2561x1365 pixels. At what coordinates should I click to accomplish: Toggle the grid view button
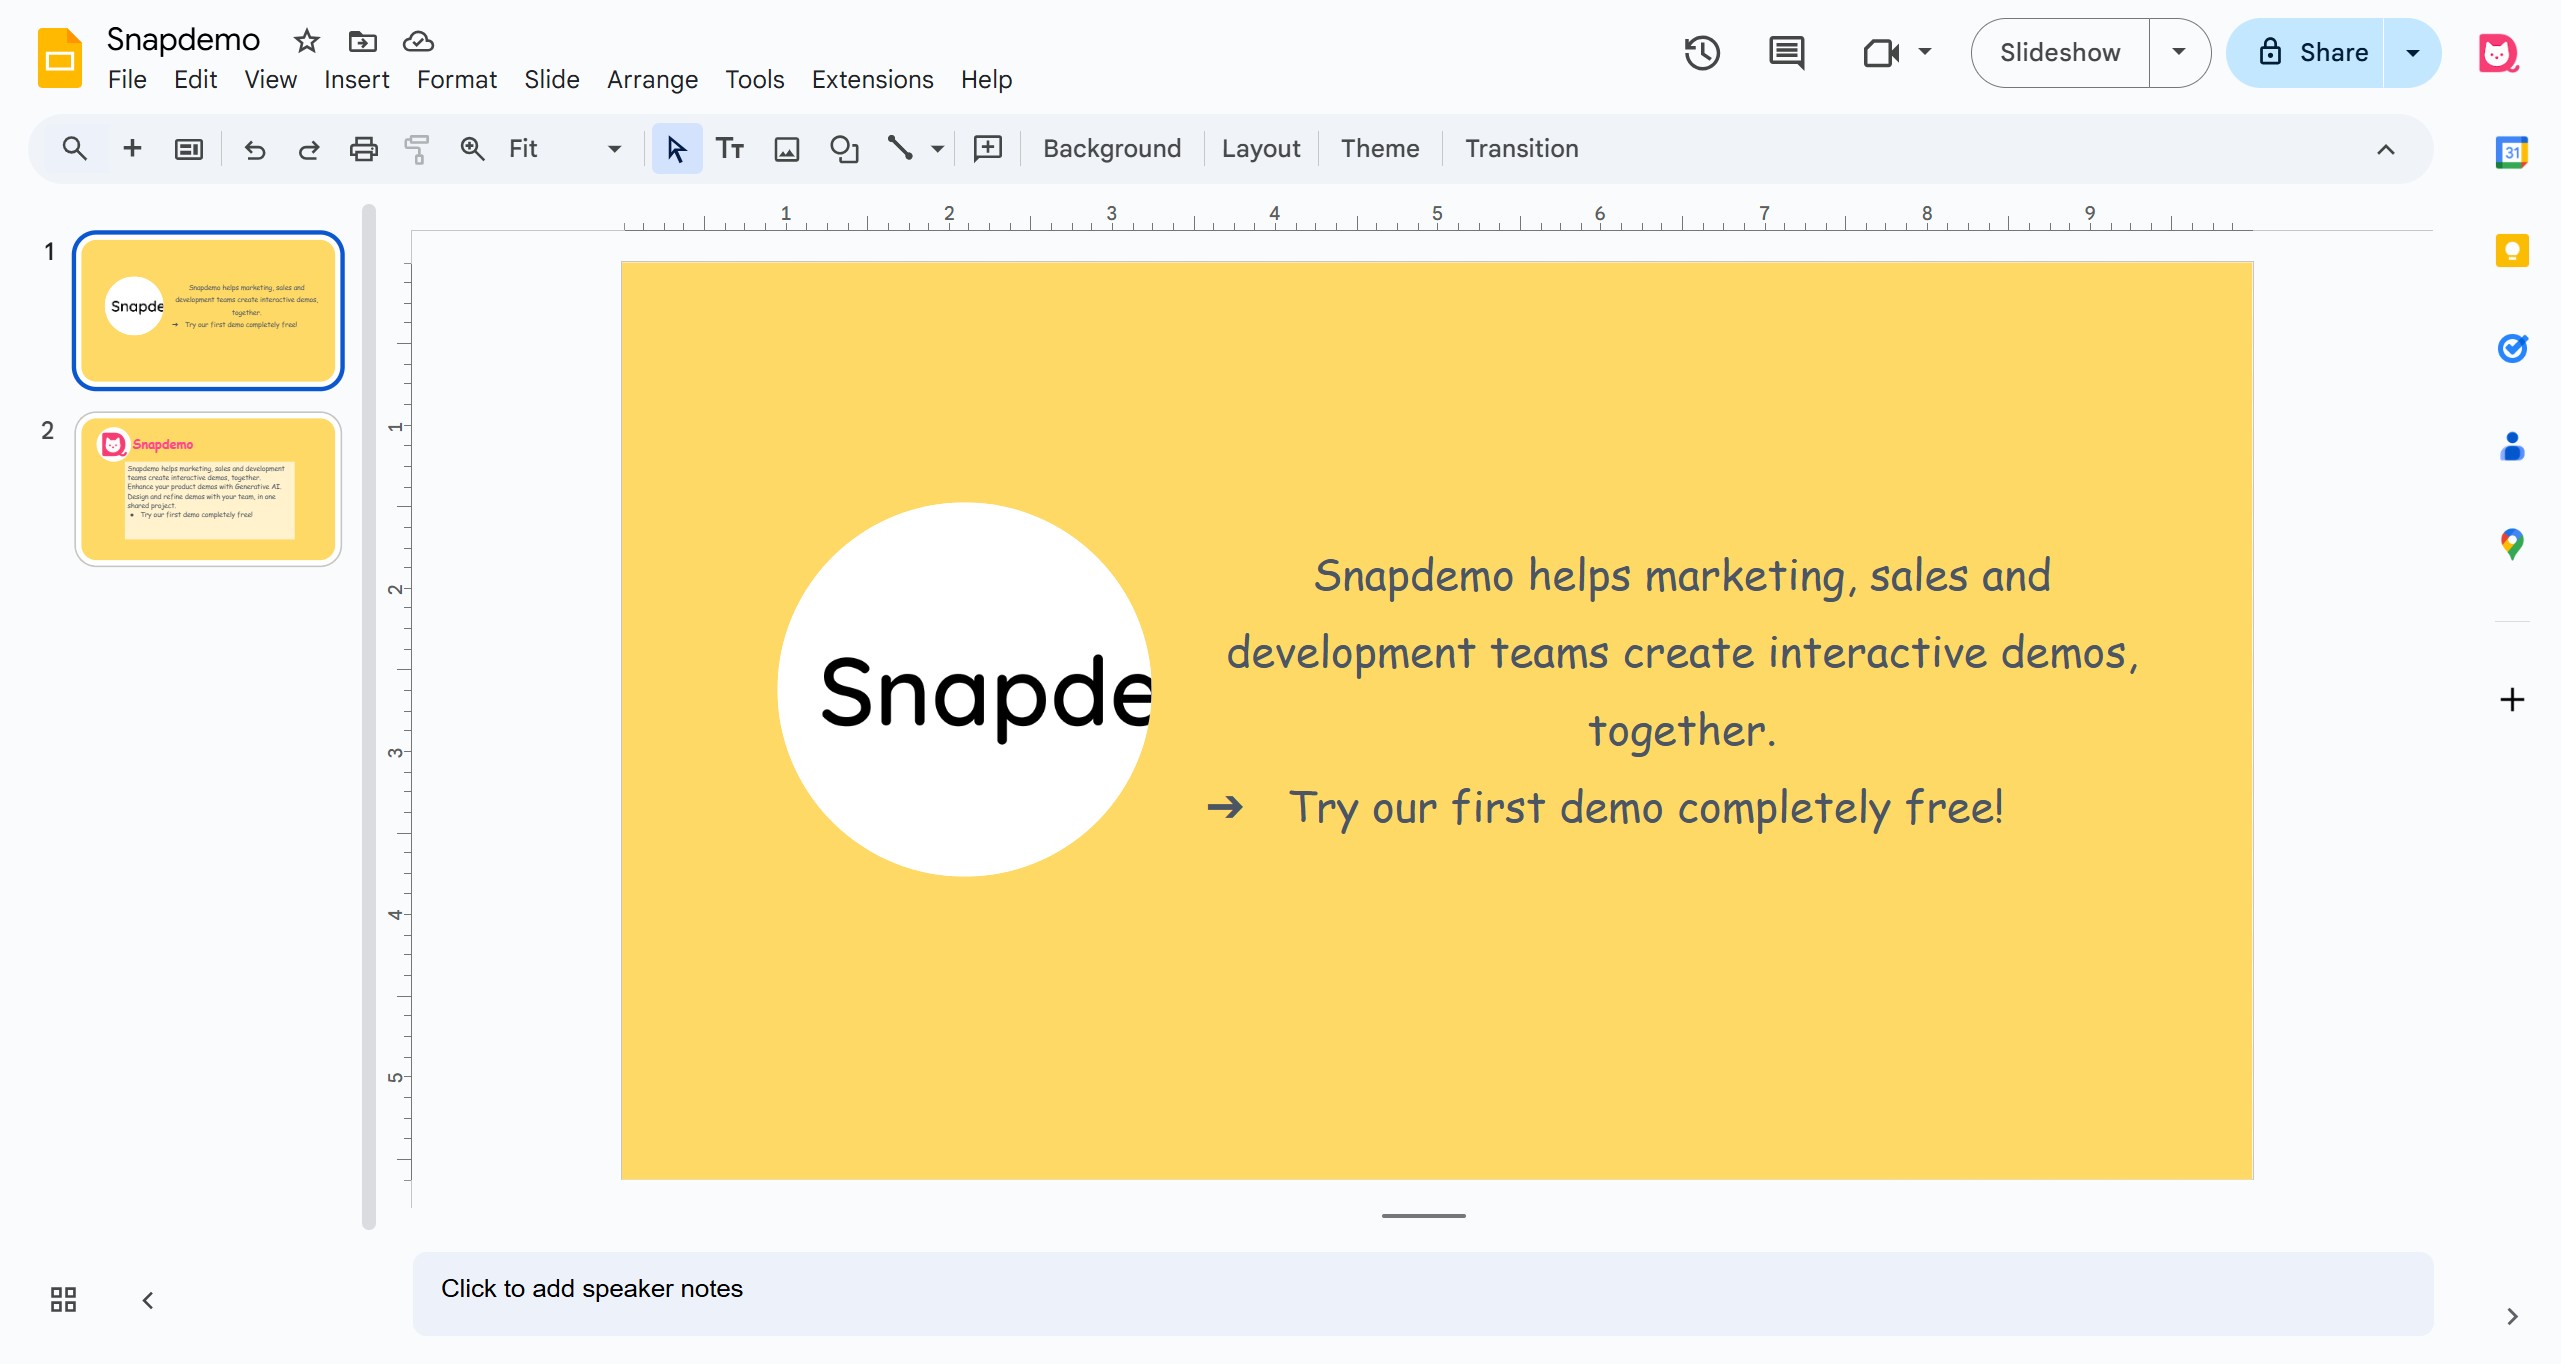tap(63, 1299)
